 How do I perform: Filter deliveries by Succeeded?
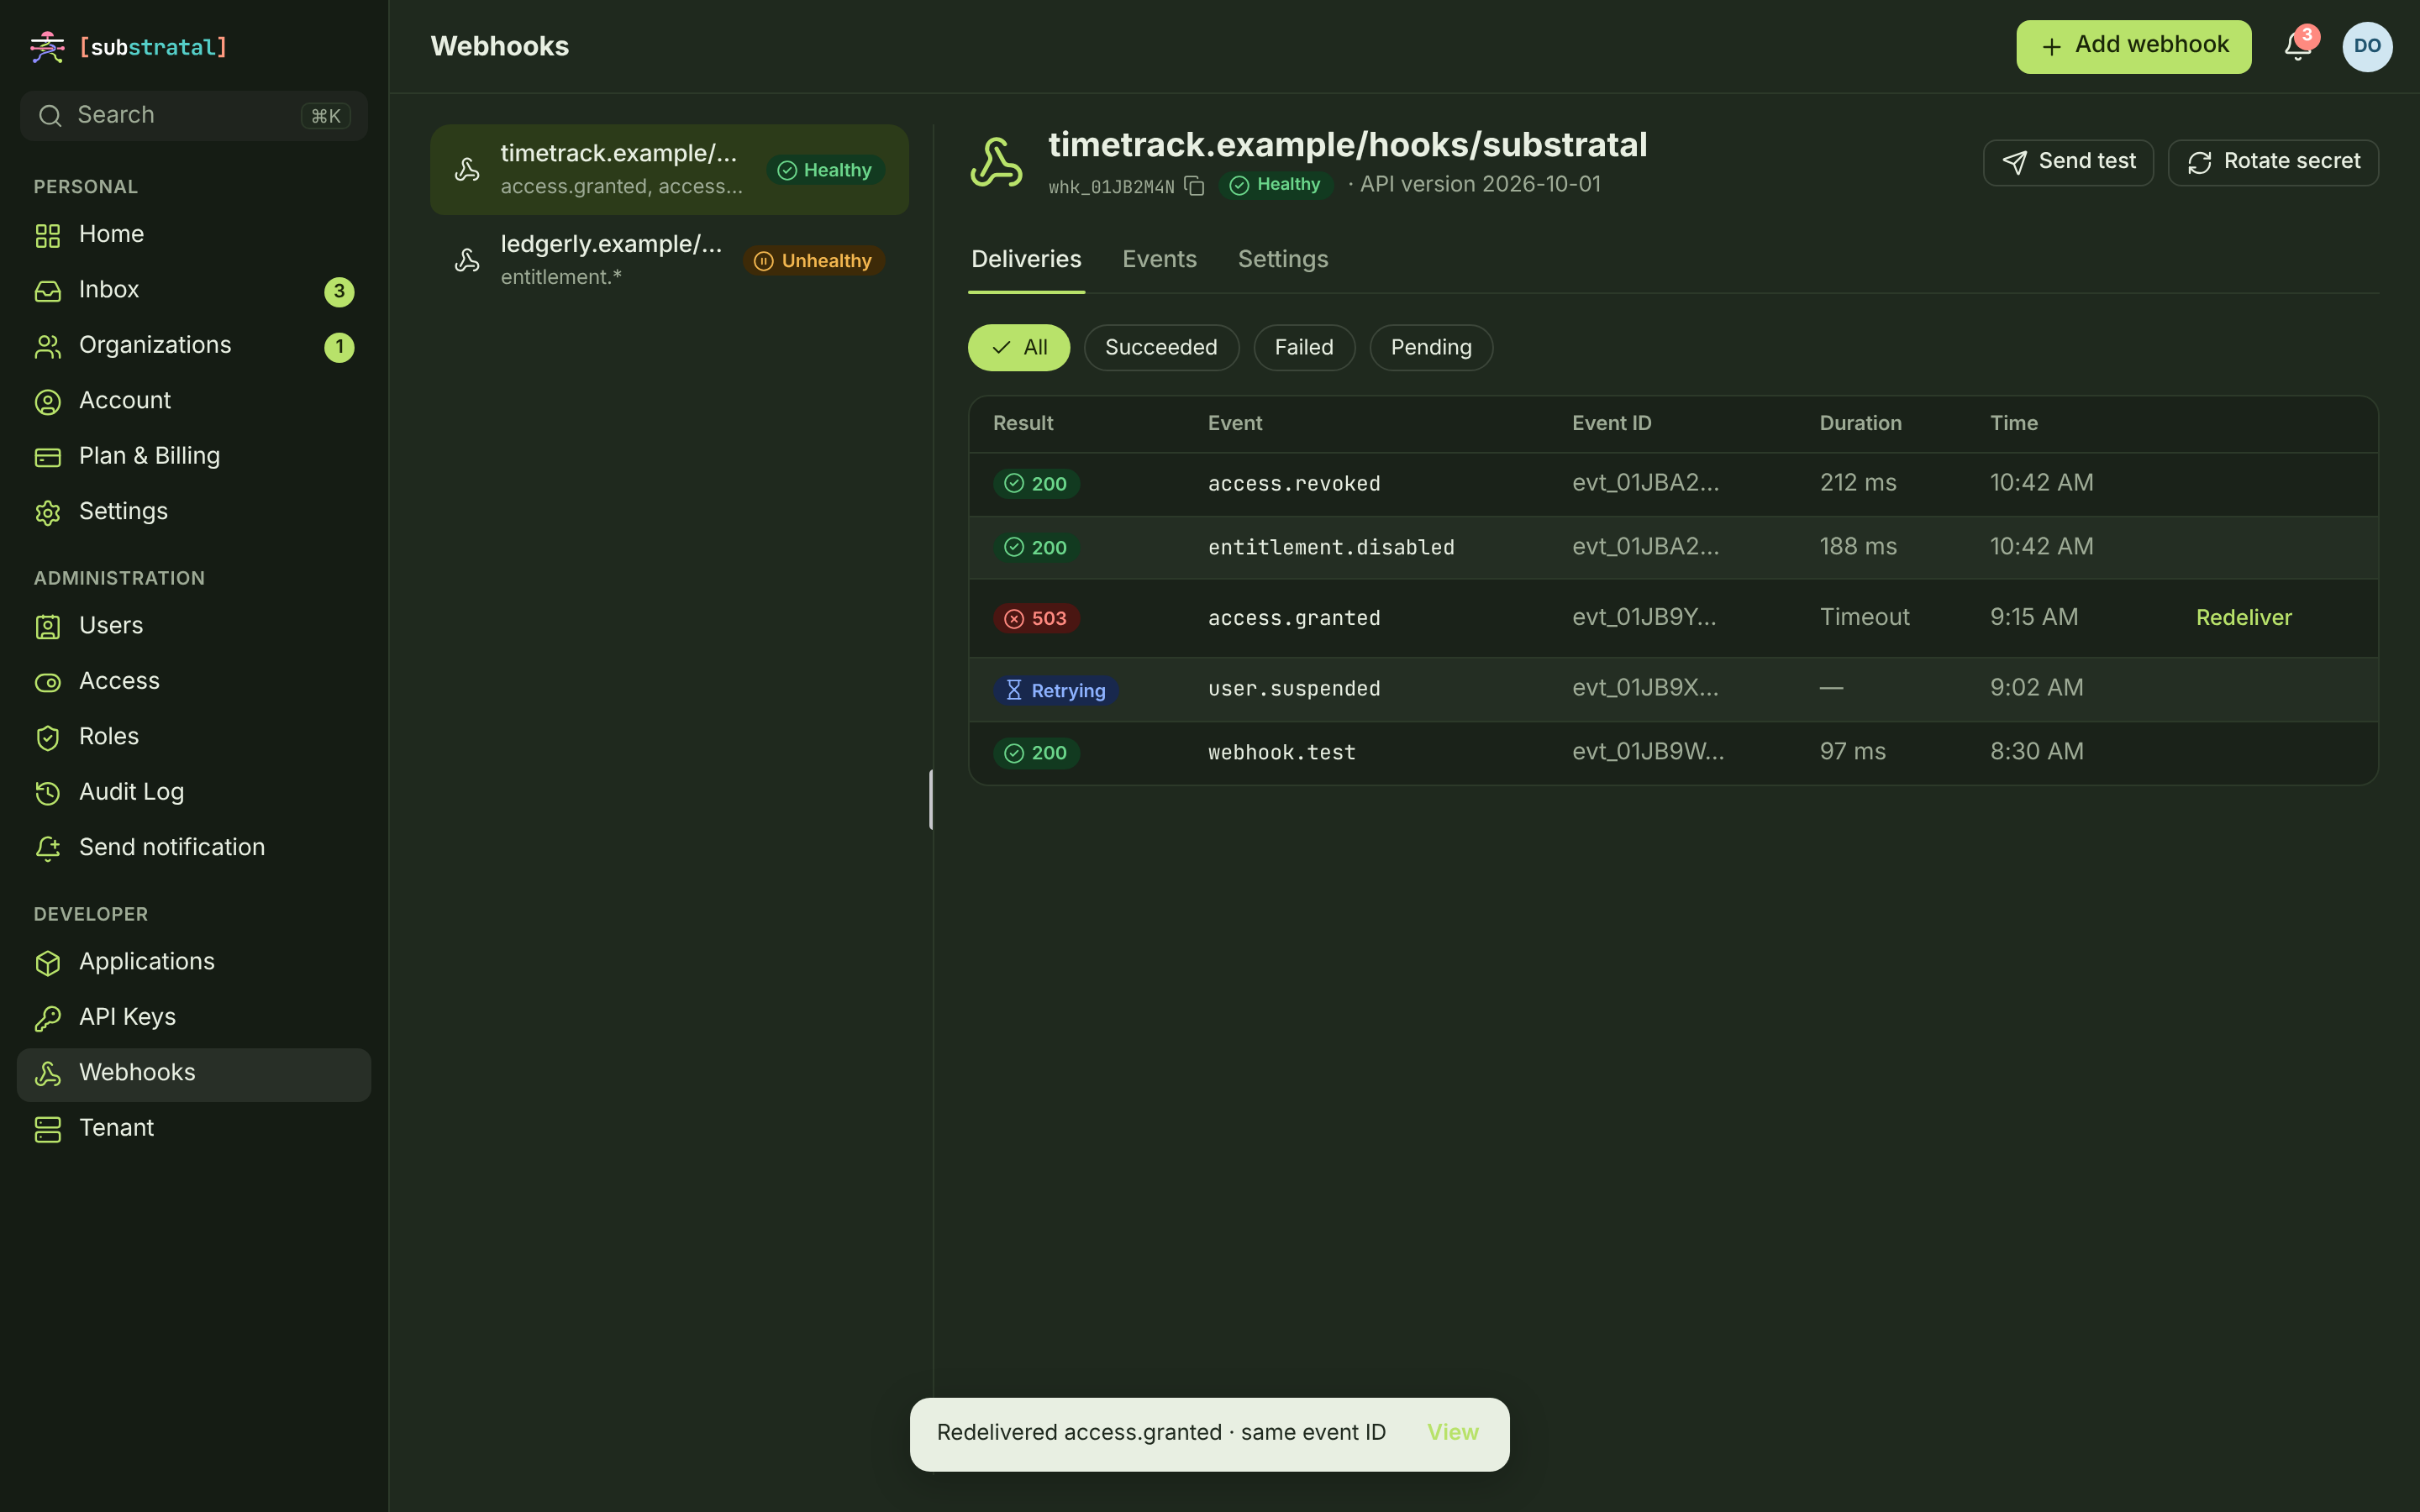pos(1161,348)
